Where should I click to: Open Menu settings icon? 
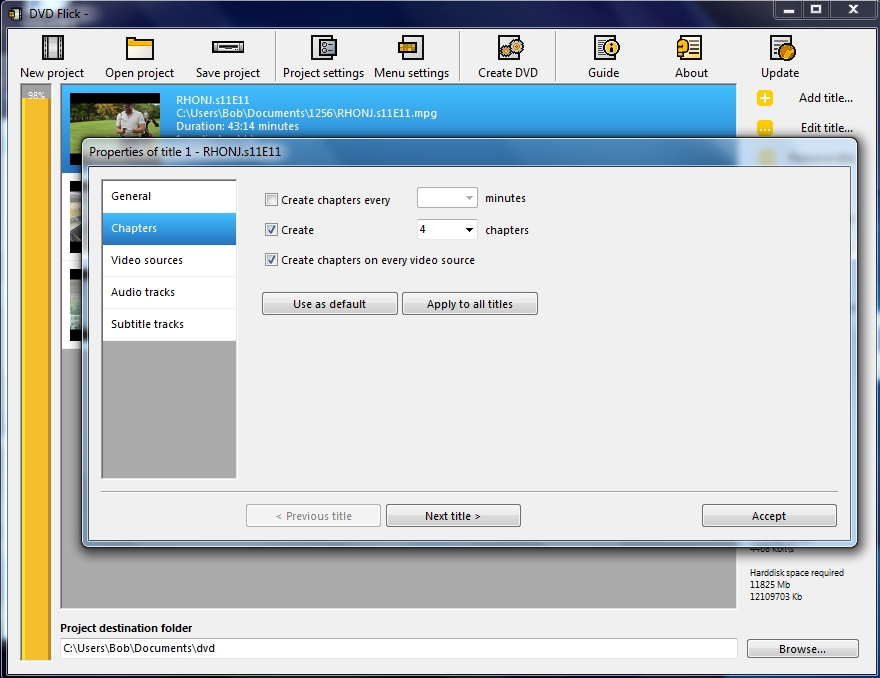click(x=411, y=48)
